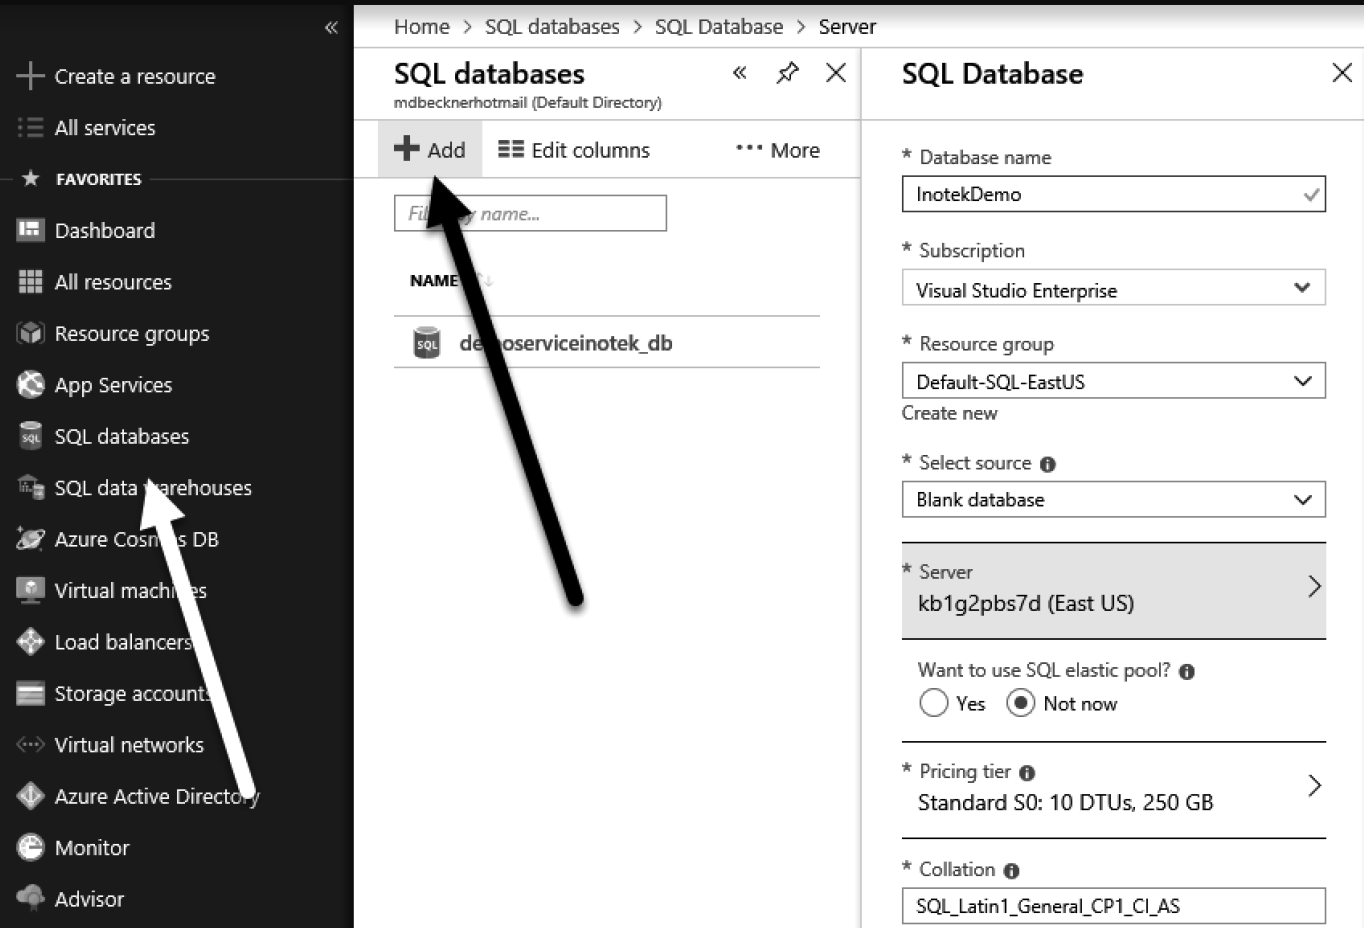This screenshot has height=928, width=1364.
Task: Click the Virtual networks icon
Action: [30, 744]
